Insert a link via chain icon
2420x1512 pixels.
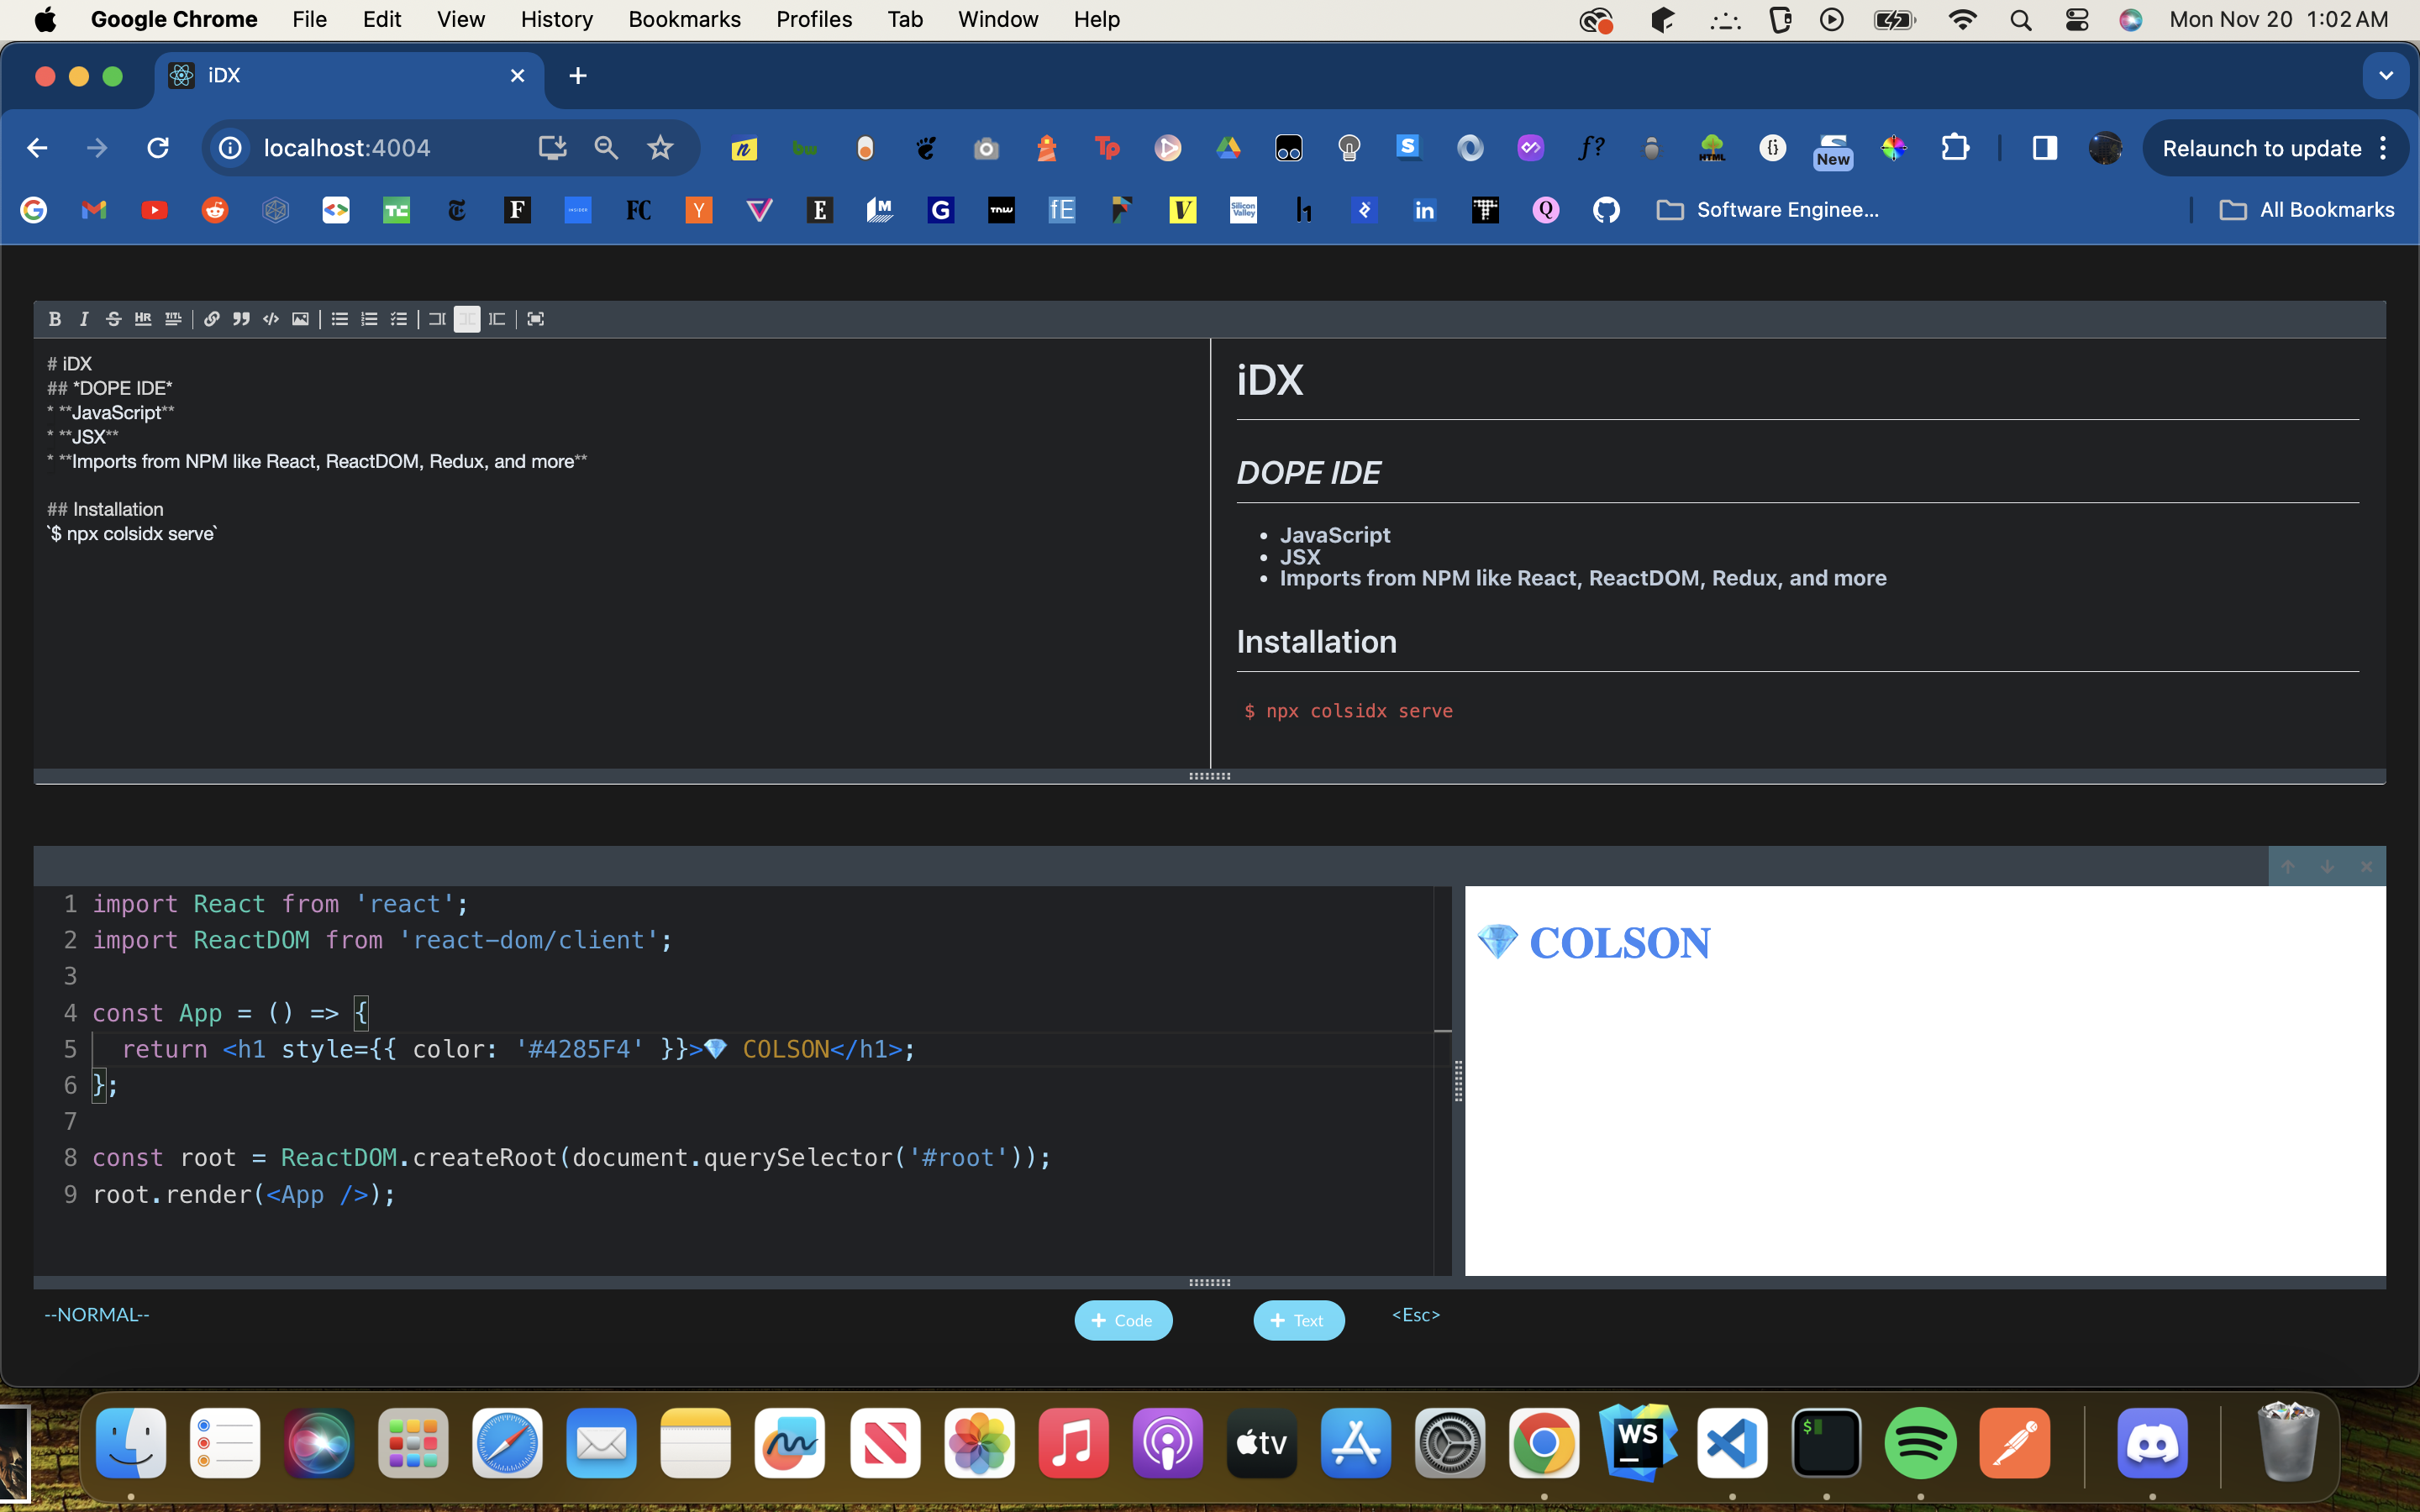[212, 319]
